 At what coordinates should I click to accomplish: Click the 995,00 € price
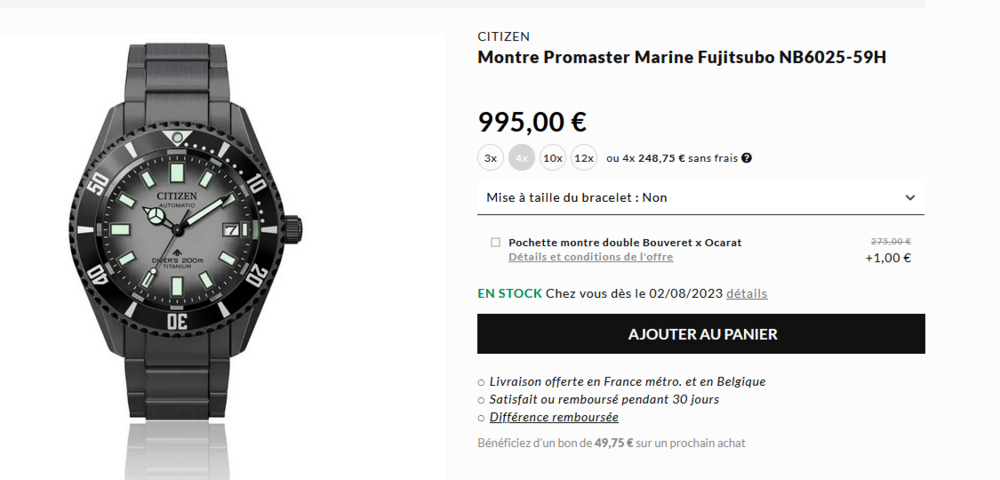532,122
